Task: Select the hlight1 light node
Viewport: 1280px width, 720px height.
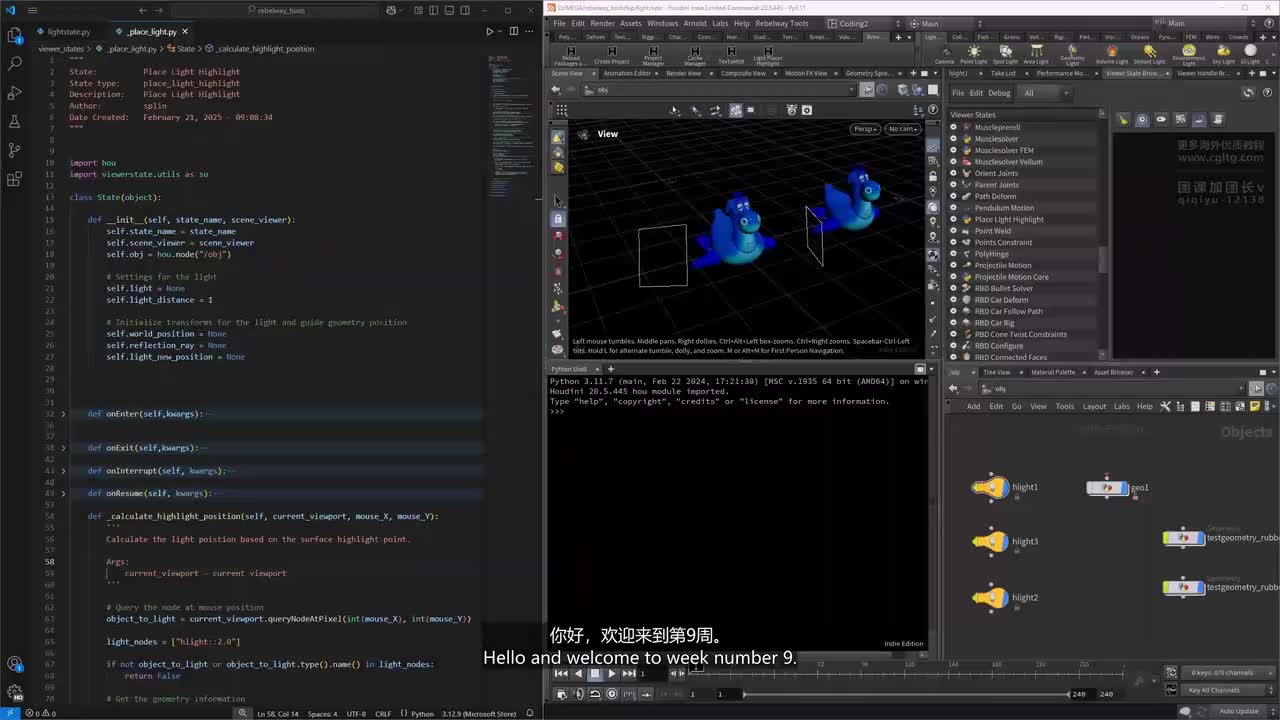Action: point(991,487)
